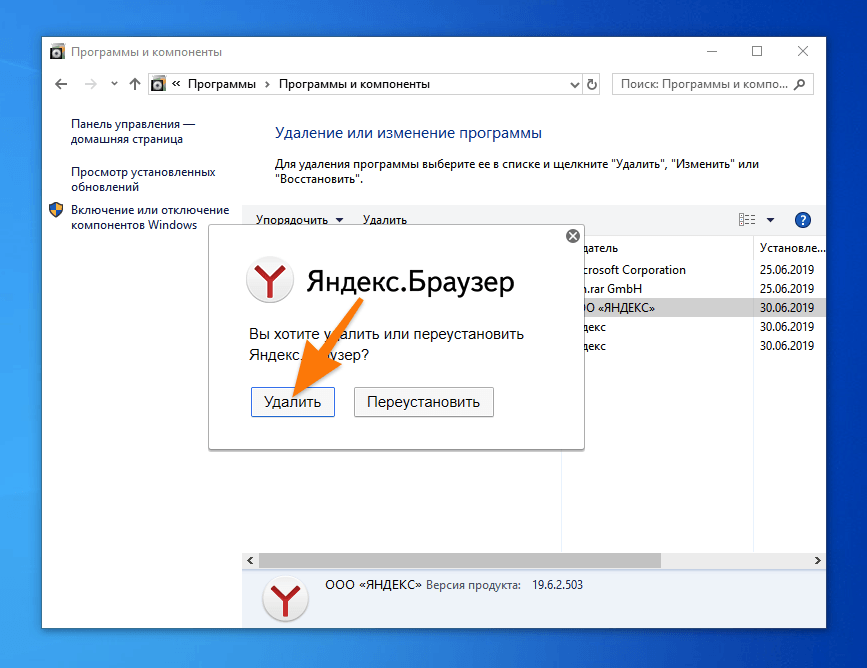Open recent locations chevron dropdown
This screenshot has height=668, width=867.
coord(114,84)
